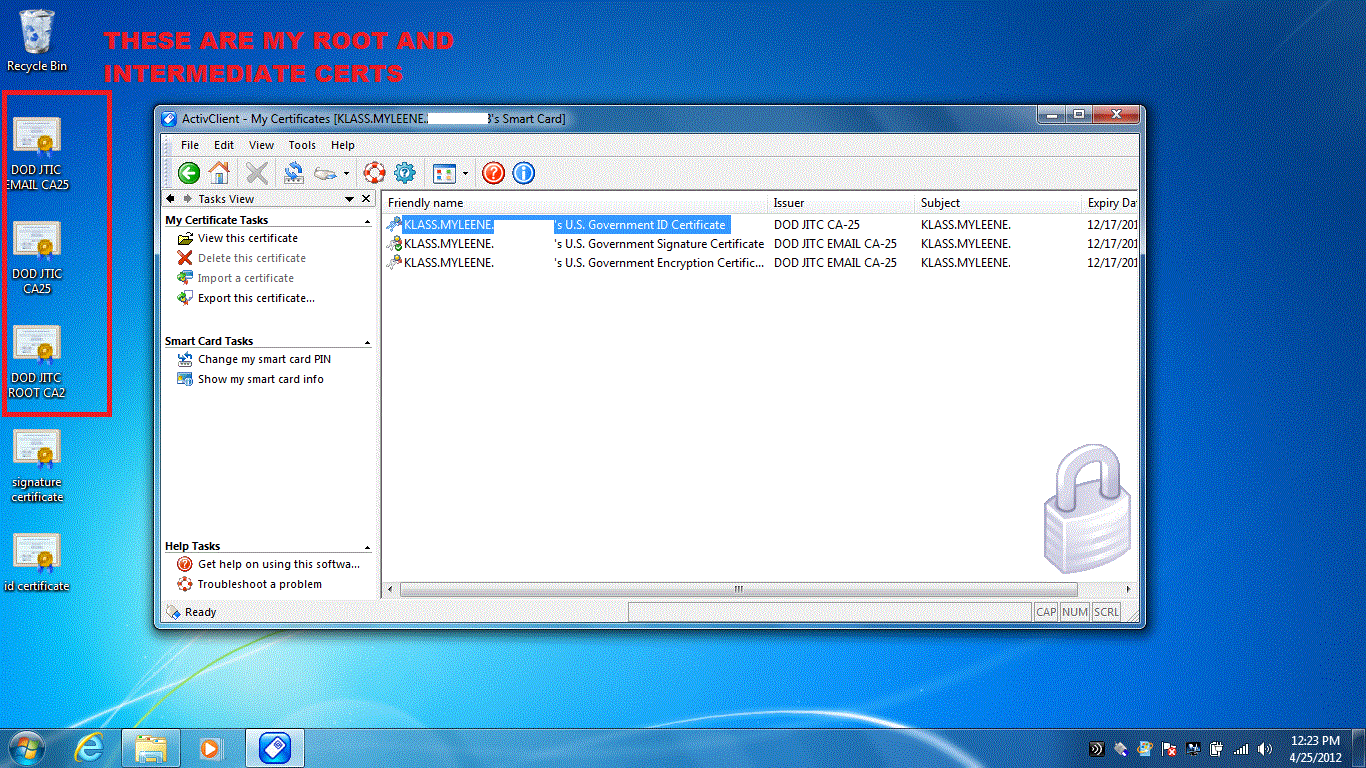Collapse the My Certificate Tasks section
The width and height of the screenshot is (1366, 768).
pyautogui.click(x=367, y=220)
